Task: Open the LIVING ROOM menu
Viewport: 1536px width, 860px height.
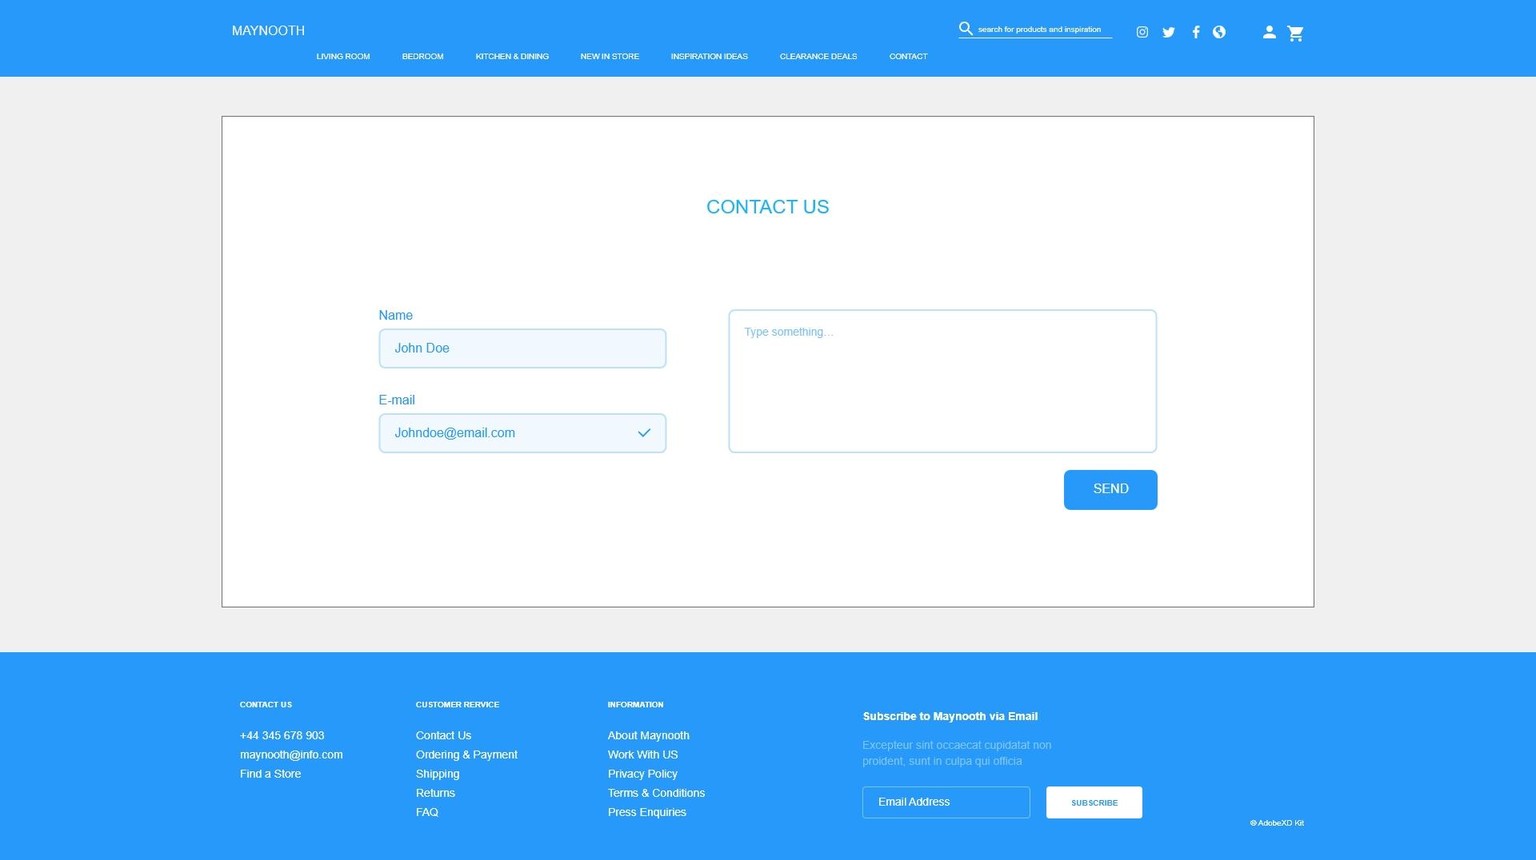Action: click(x=343, y=56)
